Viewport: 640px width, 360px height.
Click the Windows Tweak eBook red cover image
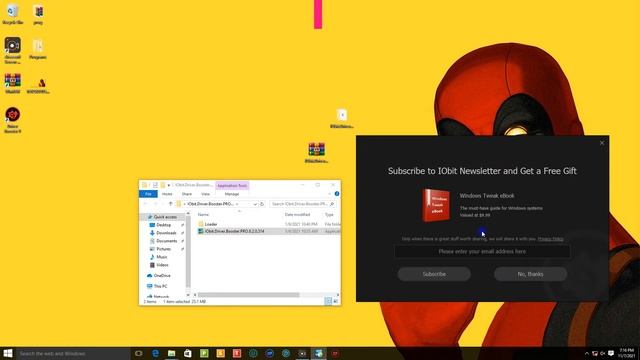pos(436,205)
